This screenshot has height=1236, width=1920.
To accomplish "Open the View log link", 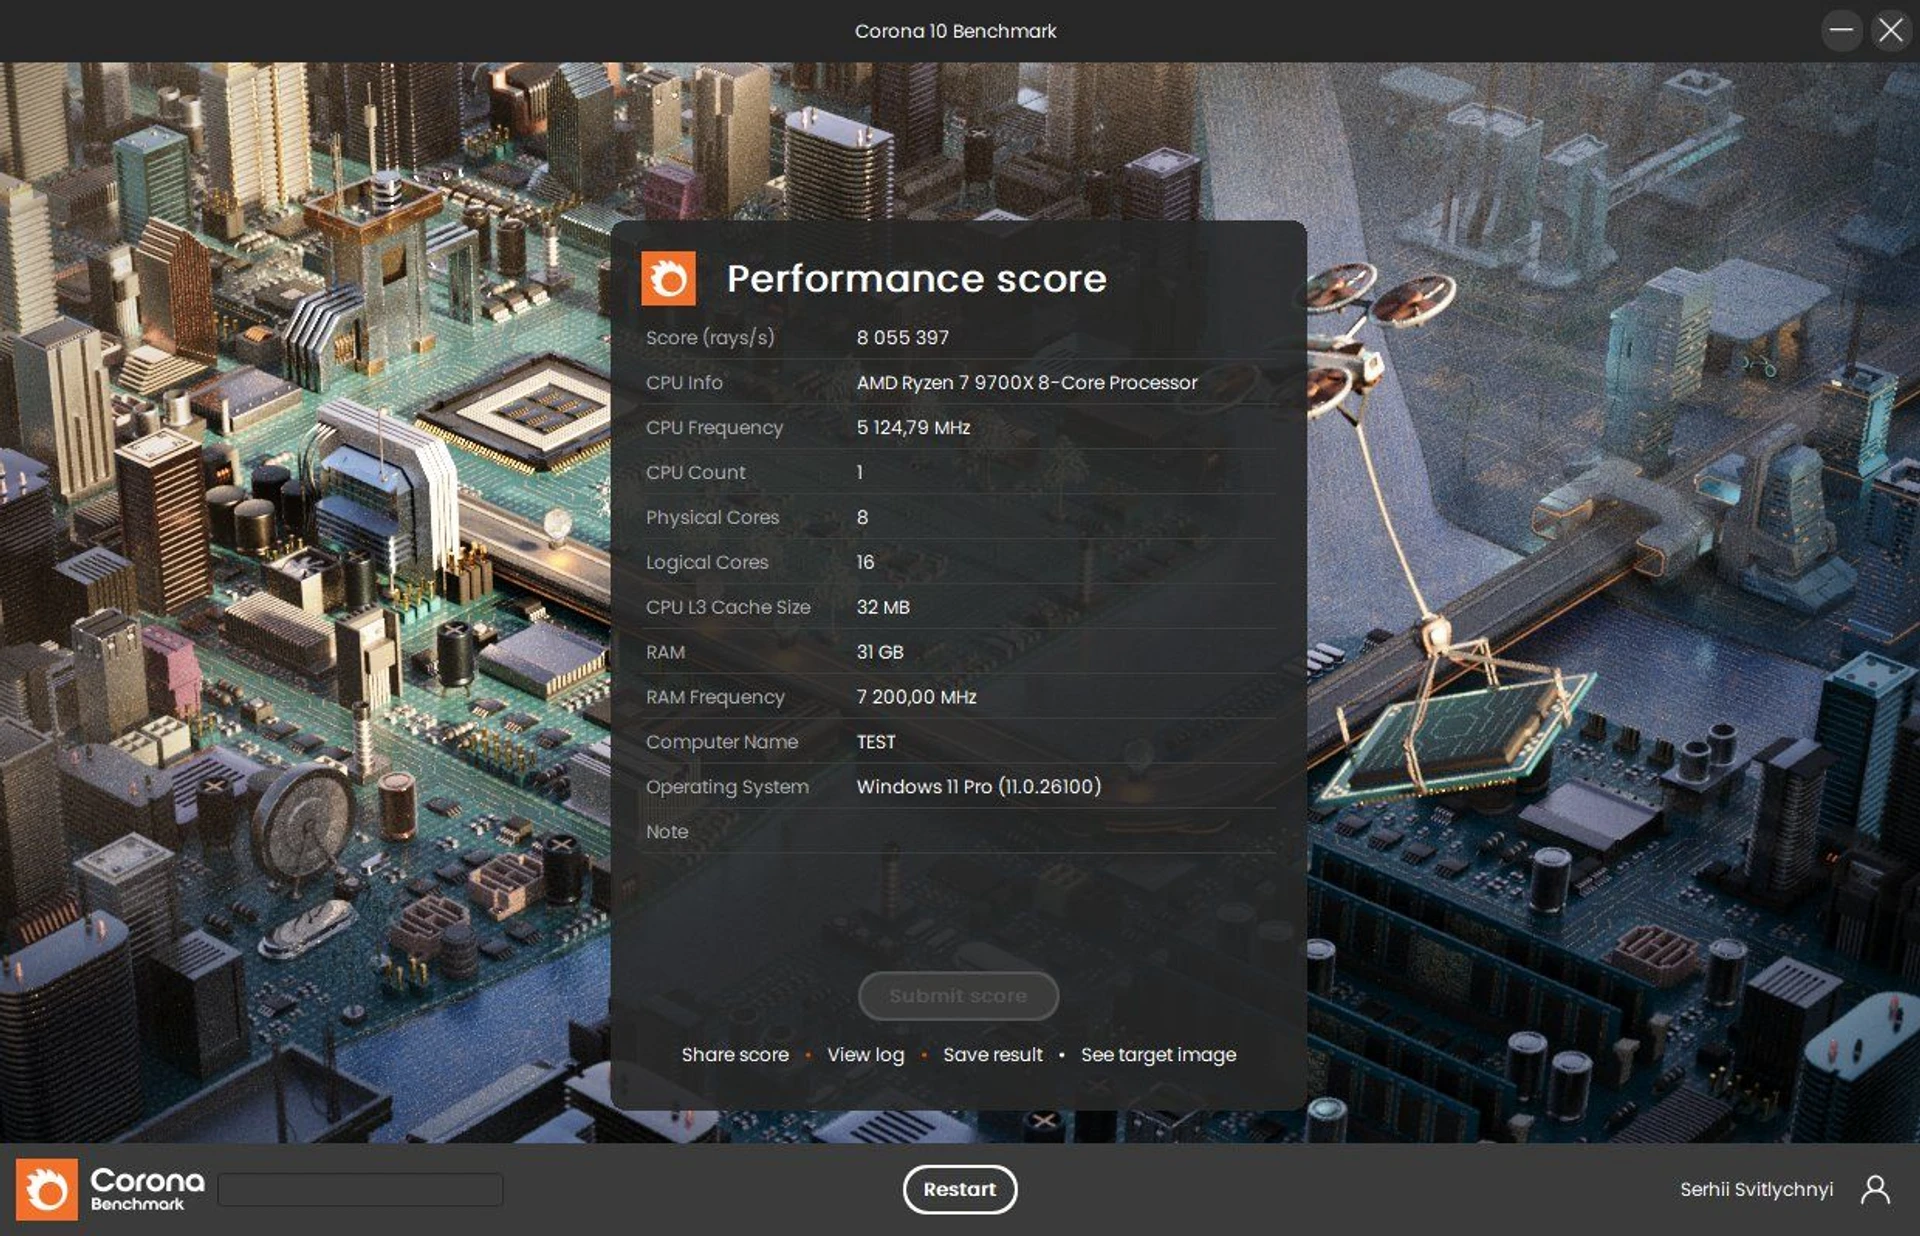I will [865, 1055].
